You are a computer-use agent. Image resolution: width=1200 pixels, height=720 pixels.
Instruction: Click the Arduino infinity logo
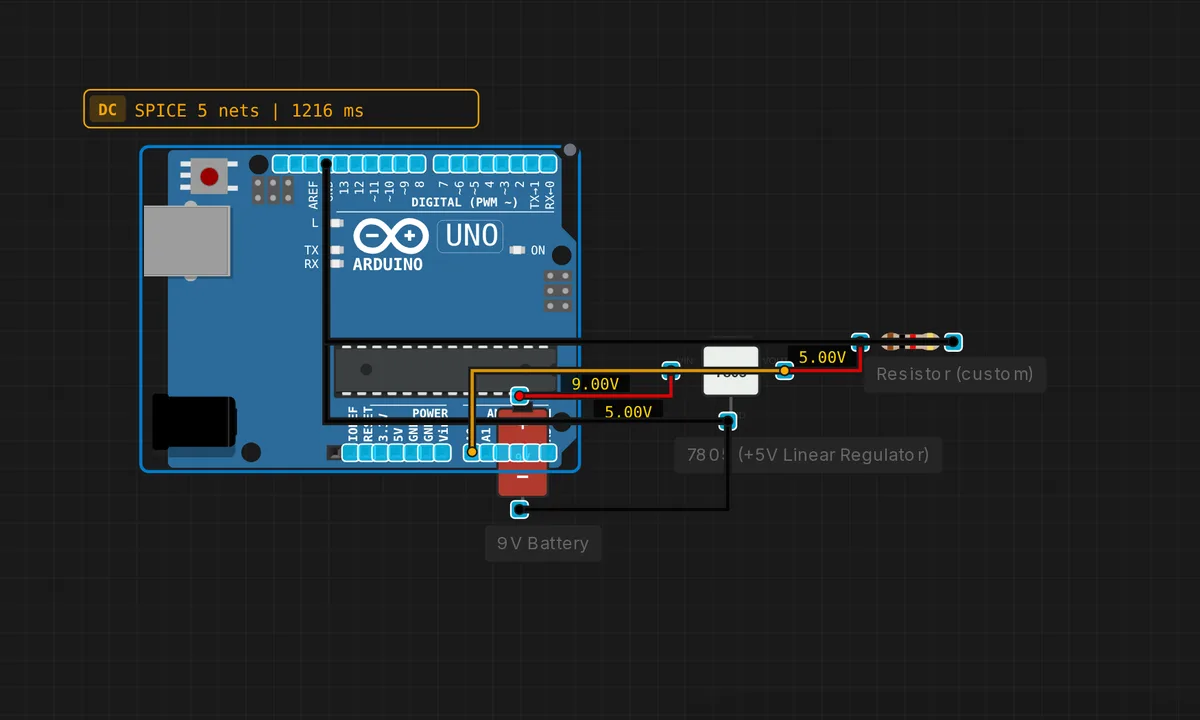[x=389, y=237]
